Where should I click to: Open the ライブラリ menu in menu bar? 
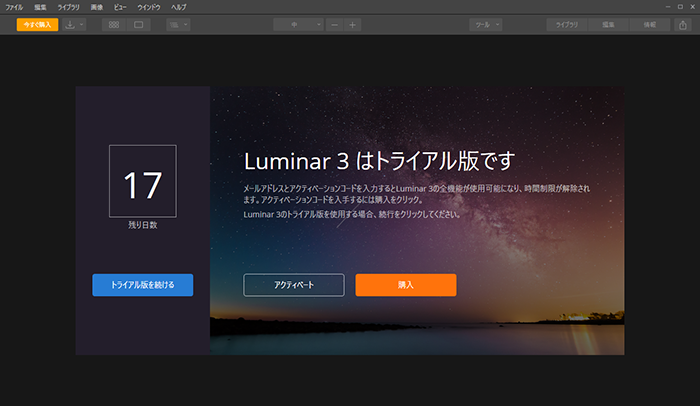68,7
